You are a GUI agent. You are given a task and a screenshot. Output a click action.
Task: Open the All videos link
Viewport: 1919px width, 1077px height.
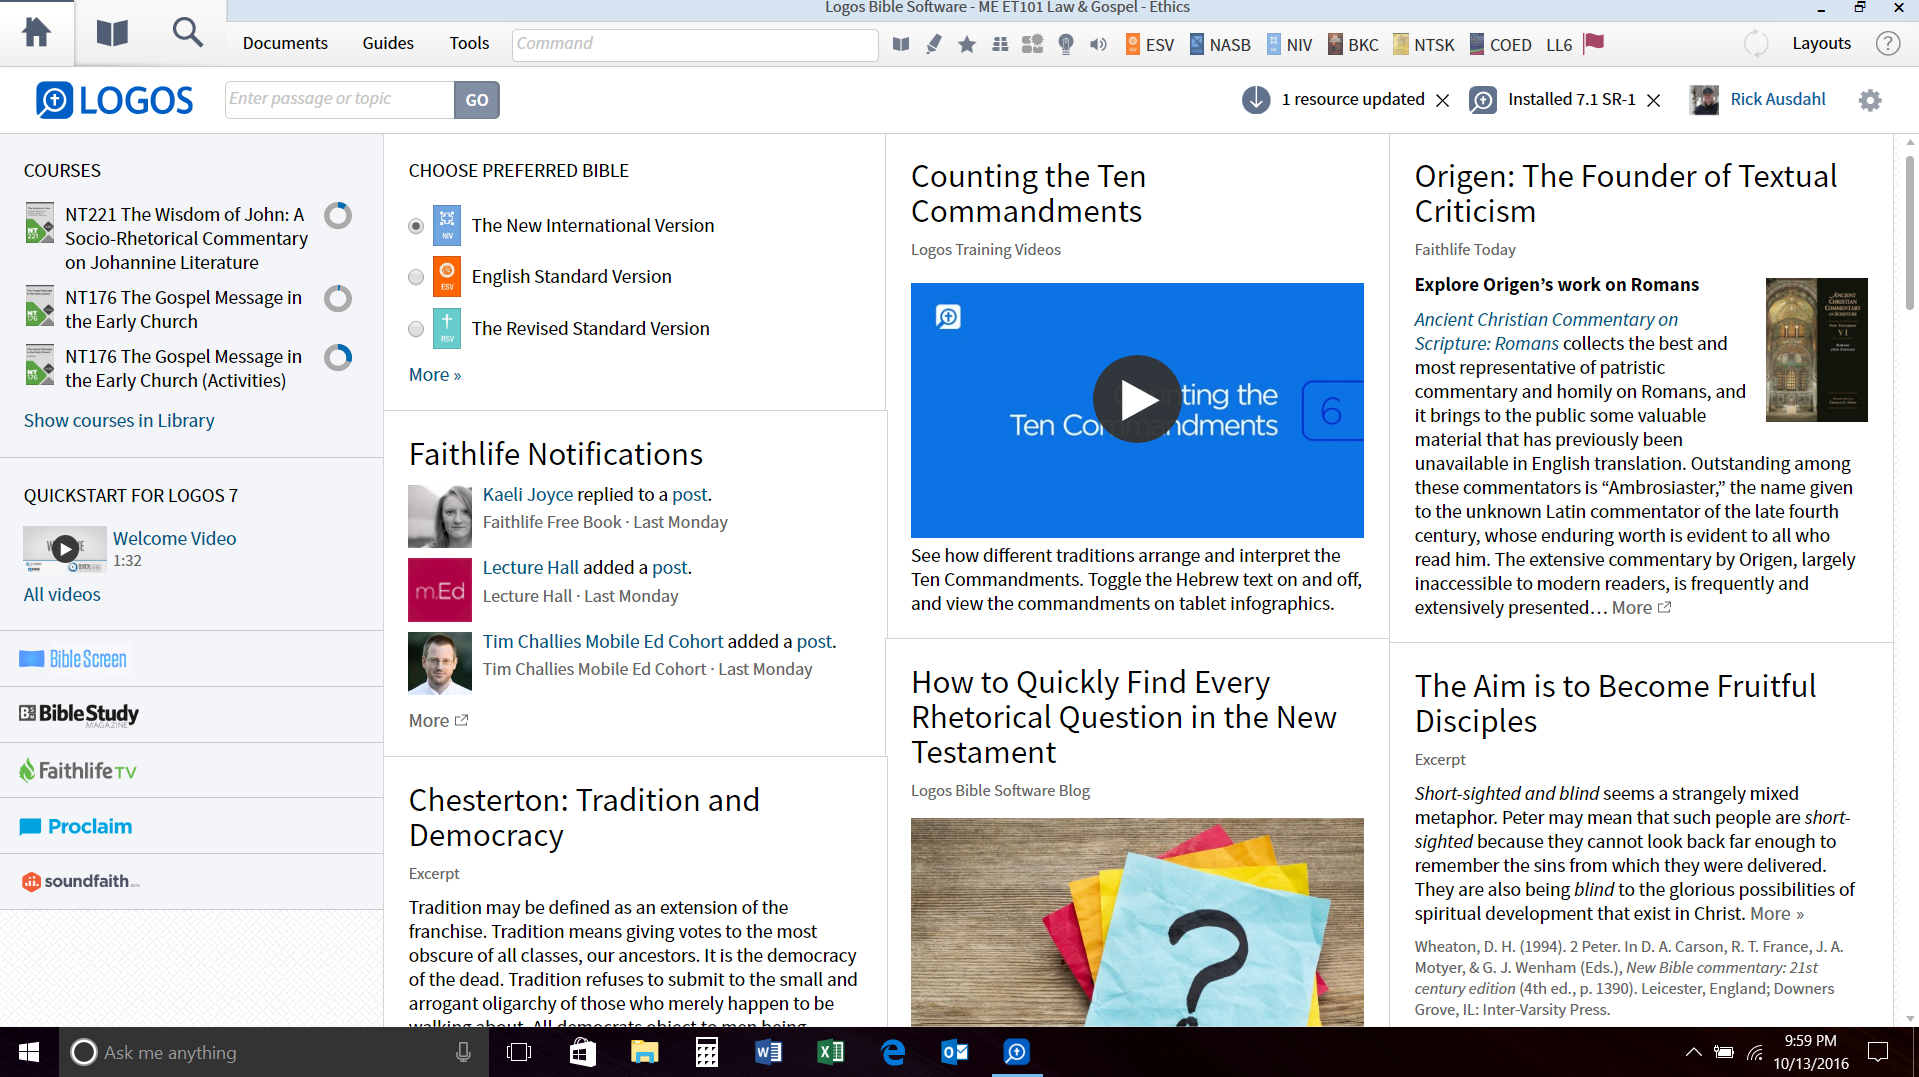pos(62,594)
